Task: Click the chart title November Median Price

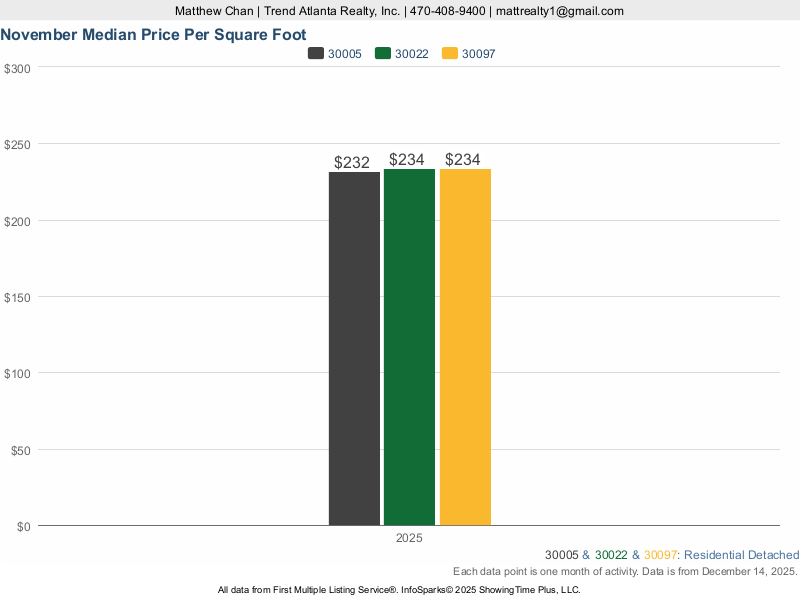Action: 140,33
